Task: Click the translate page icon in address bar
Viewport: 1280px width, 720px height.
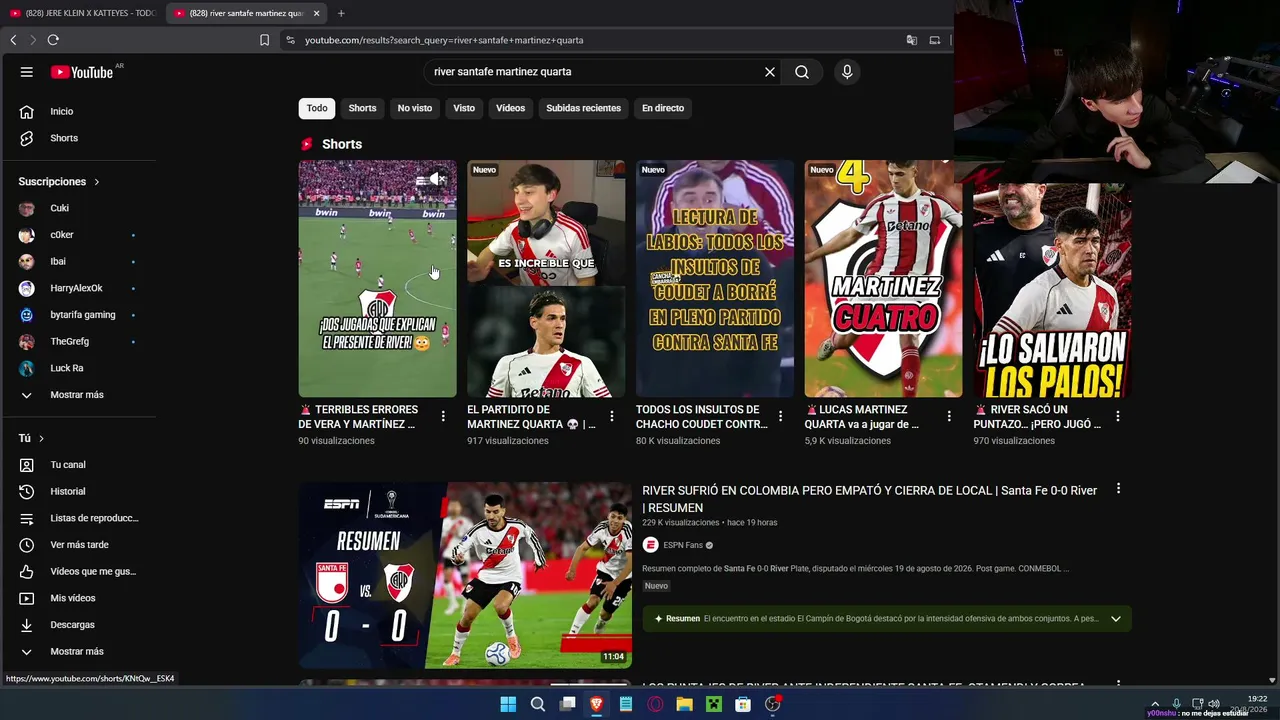Action: pyautogui.click(x=912, y=40)
